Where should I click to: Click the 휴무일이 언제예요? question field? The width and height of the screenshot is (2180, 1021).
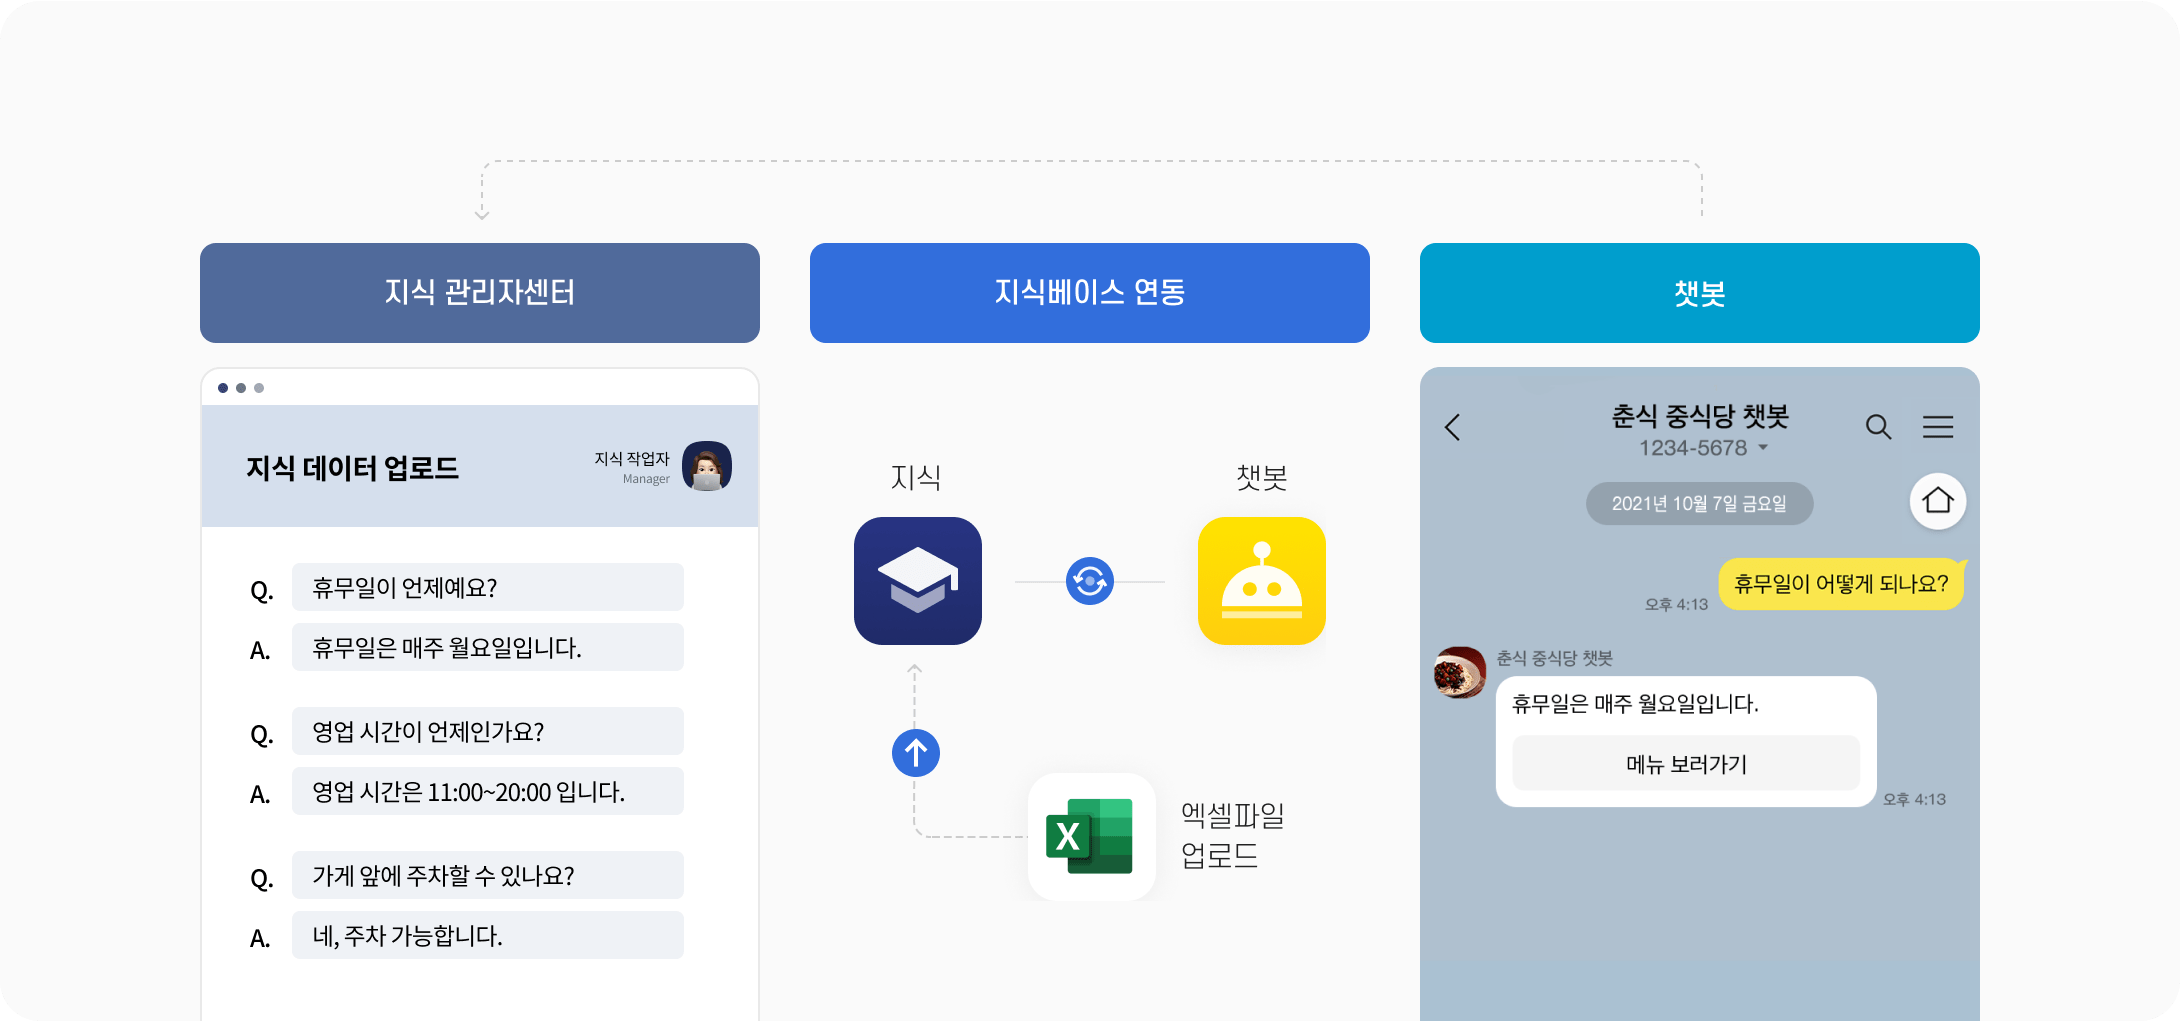point(487,587)
